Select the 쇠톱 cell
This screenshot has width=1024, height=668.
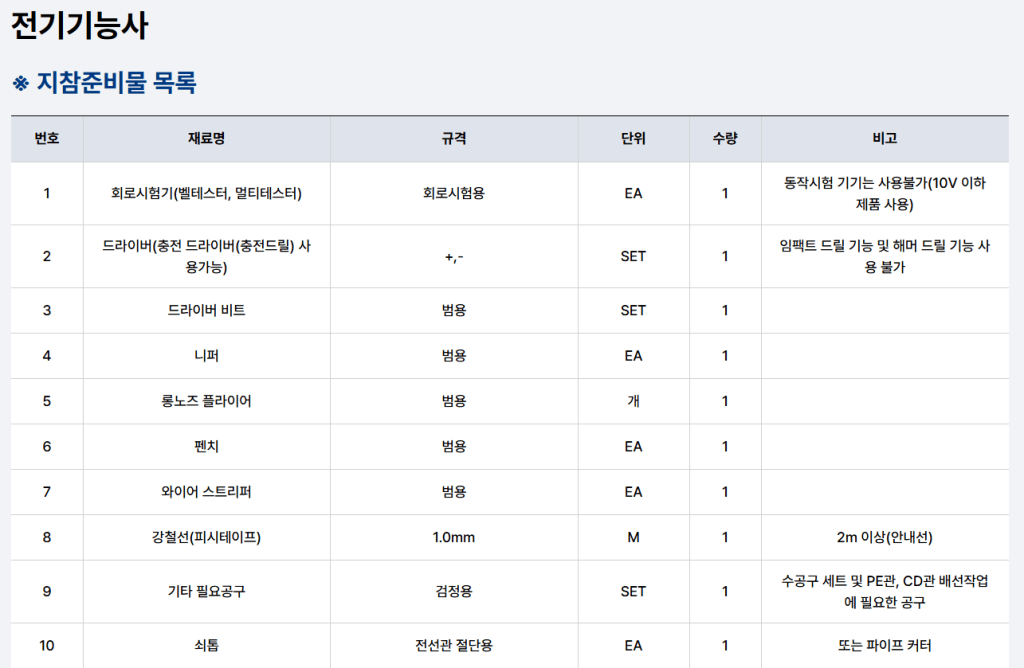[206, 646]
